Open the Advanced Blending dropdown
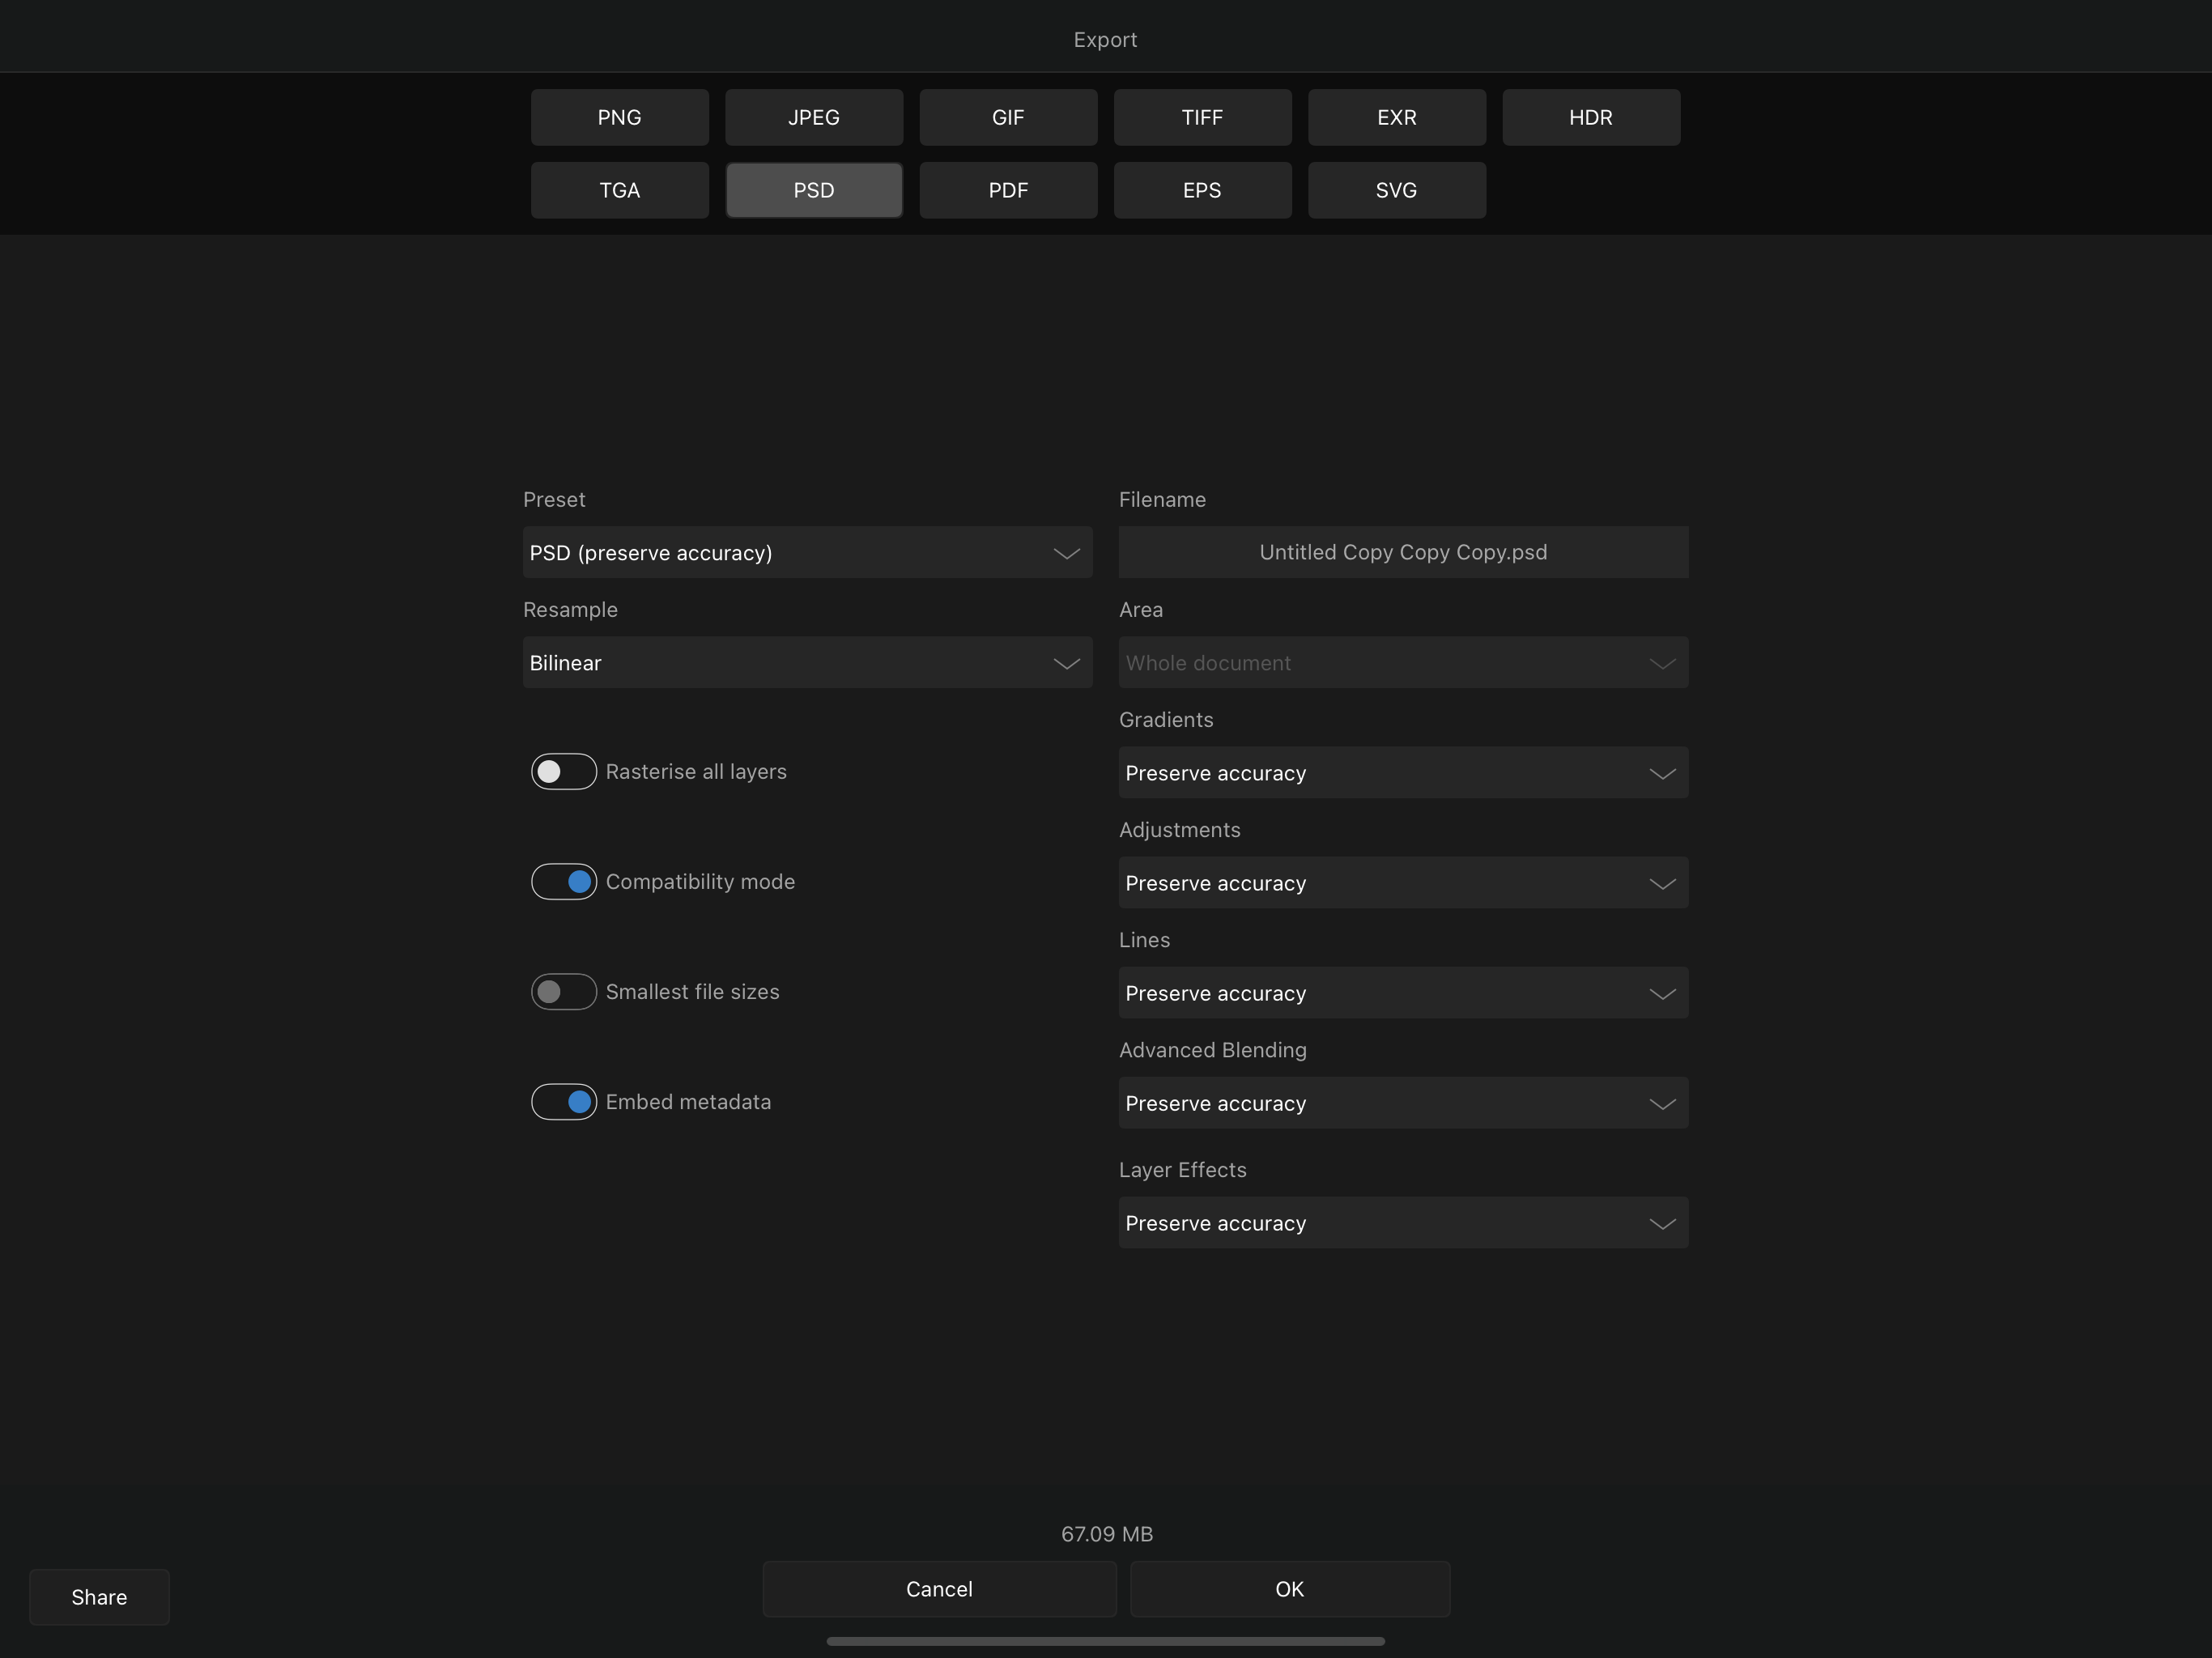Screen dimensions: 2212x1658 [x=1403, y=1102]
